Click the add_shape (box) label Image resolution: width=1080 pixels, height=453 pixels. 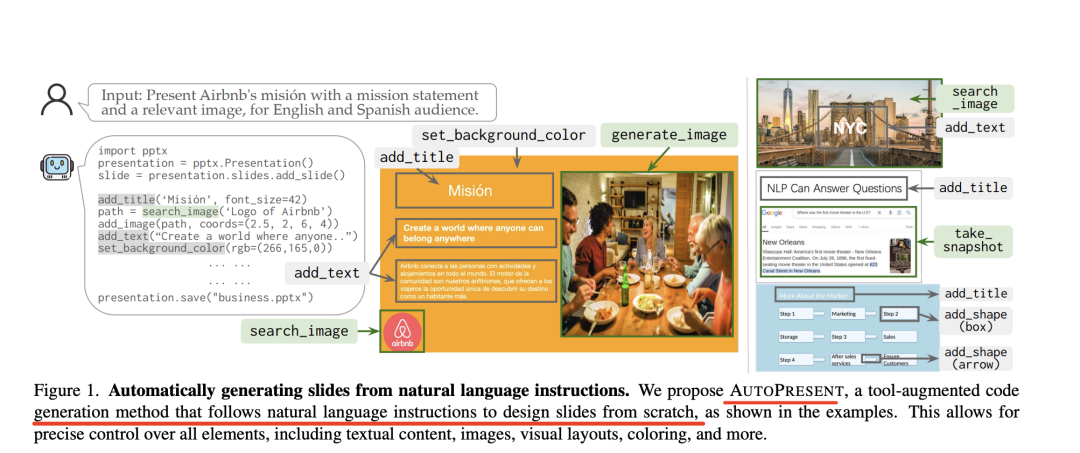point(976,320)
